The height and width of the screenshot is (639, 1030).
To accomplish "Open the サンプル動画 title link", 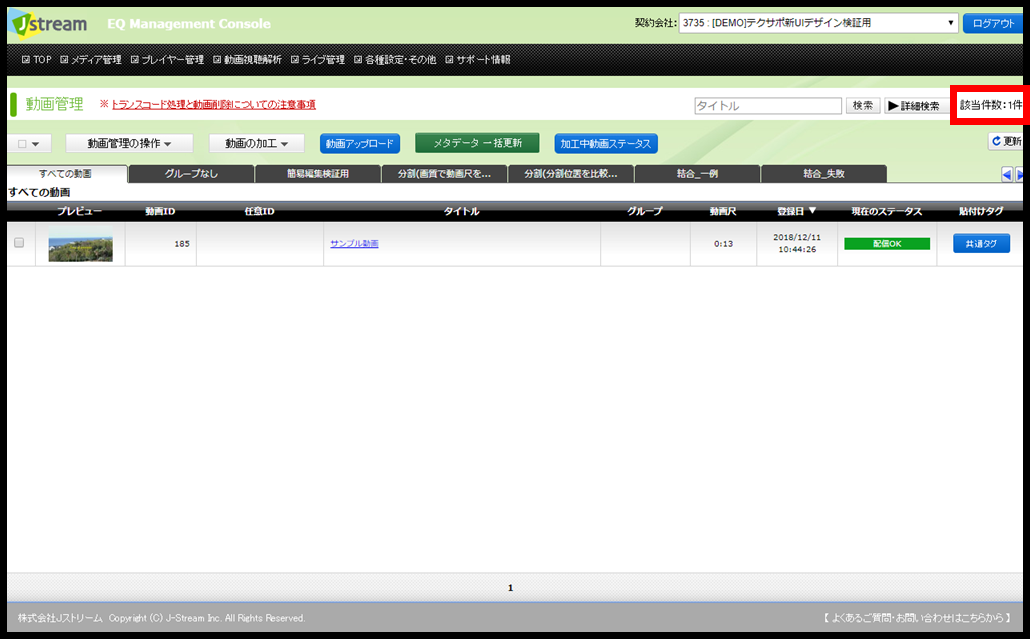I will [354, 244].
